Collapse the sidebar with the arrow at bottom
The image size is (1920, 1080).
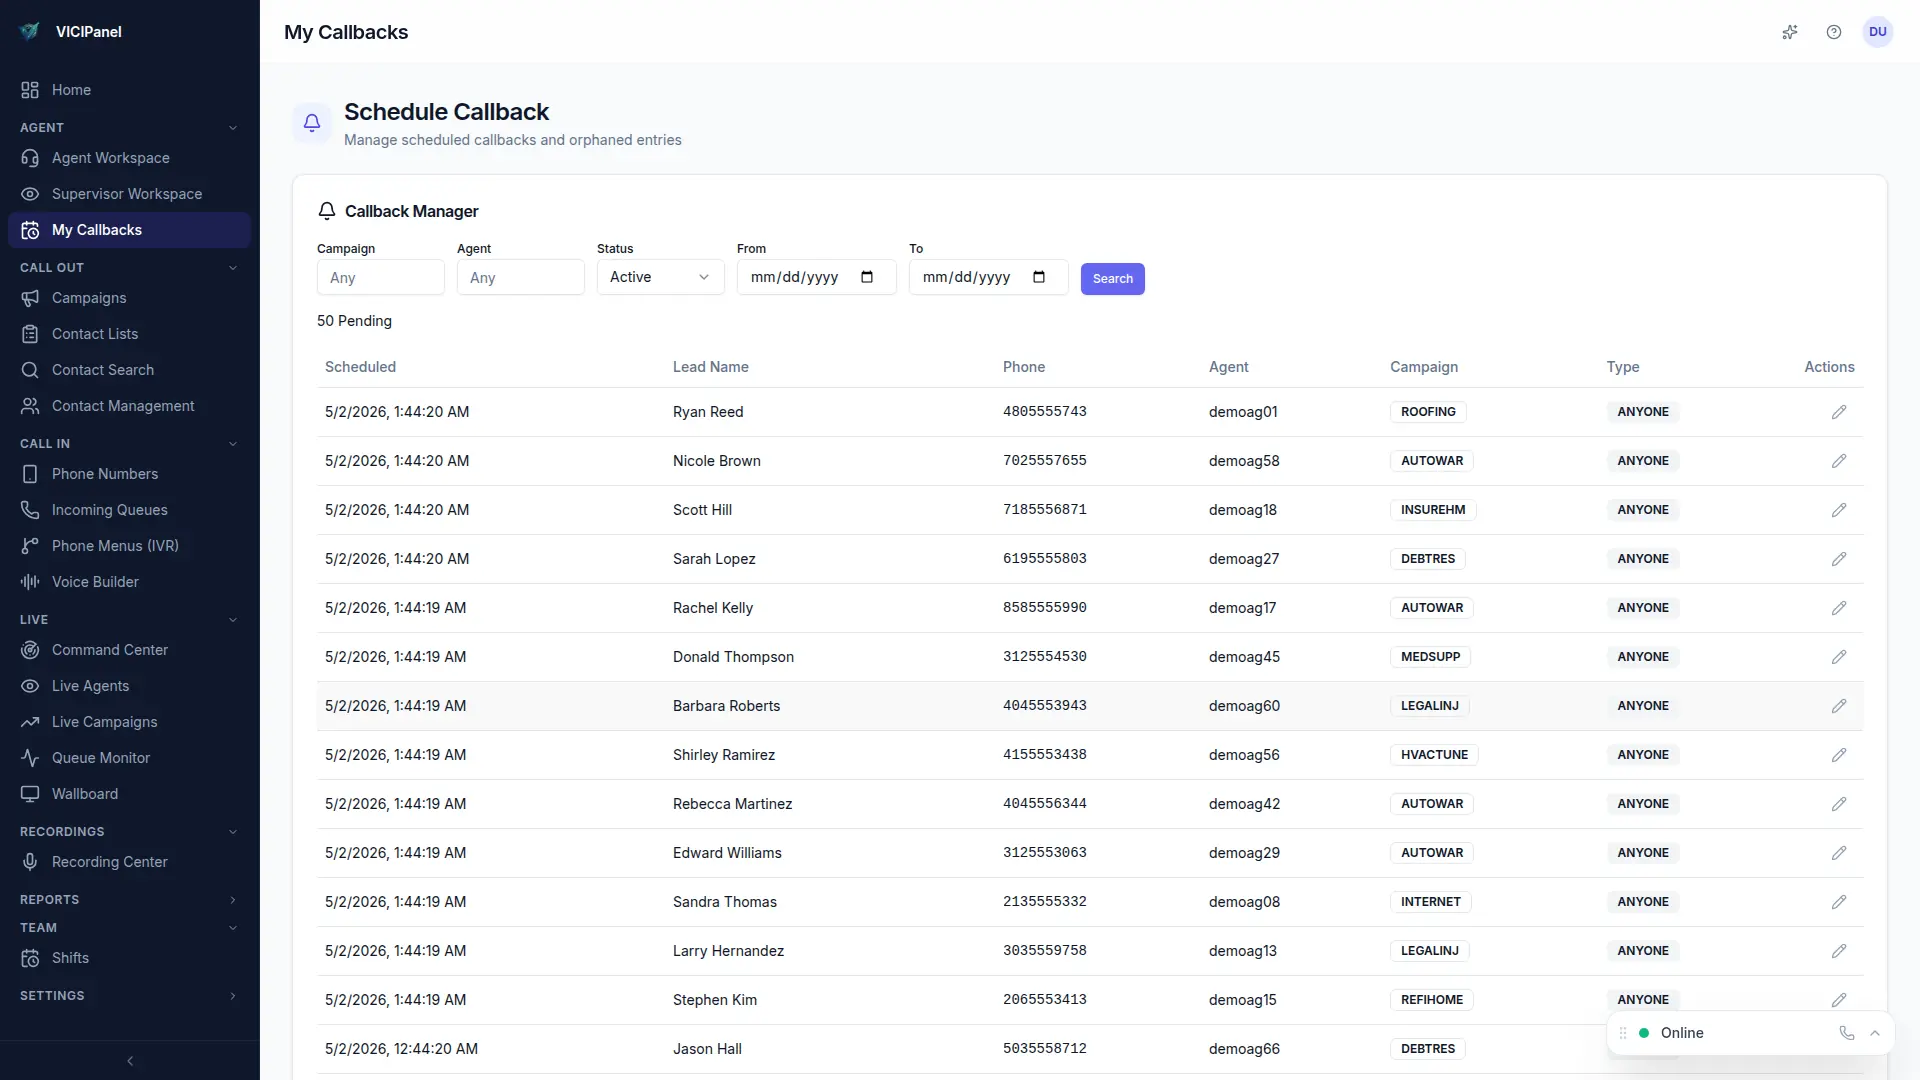tap(129, 1061)
